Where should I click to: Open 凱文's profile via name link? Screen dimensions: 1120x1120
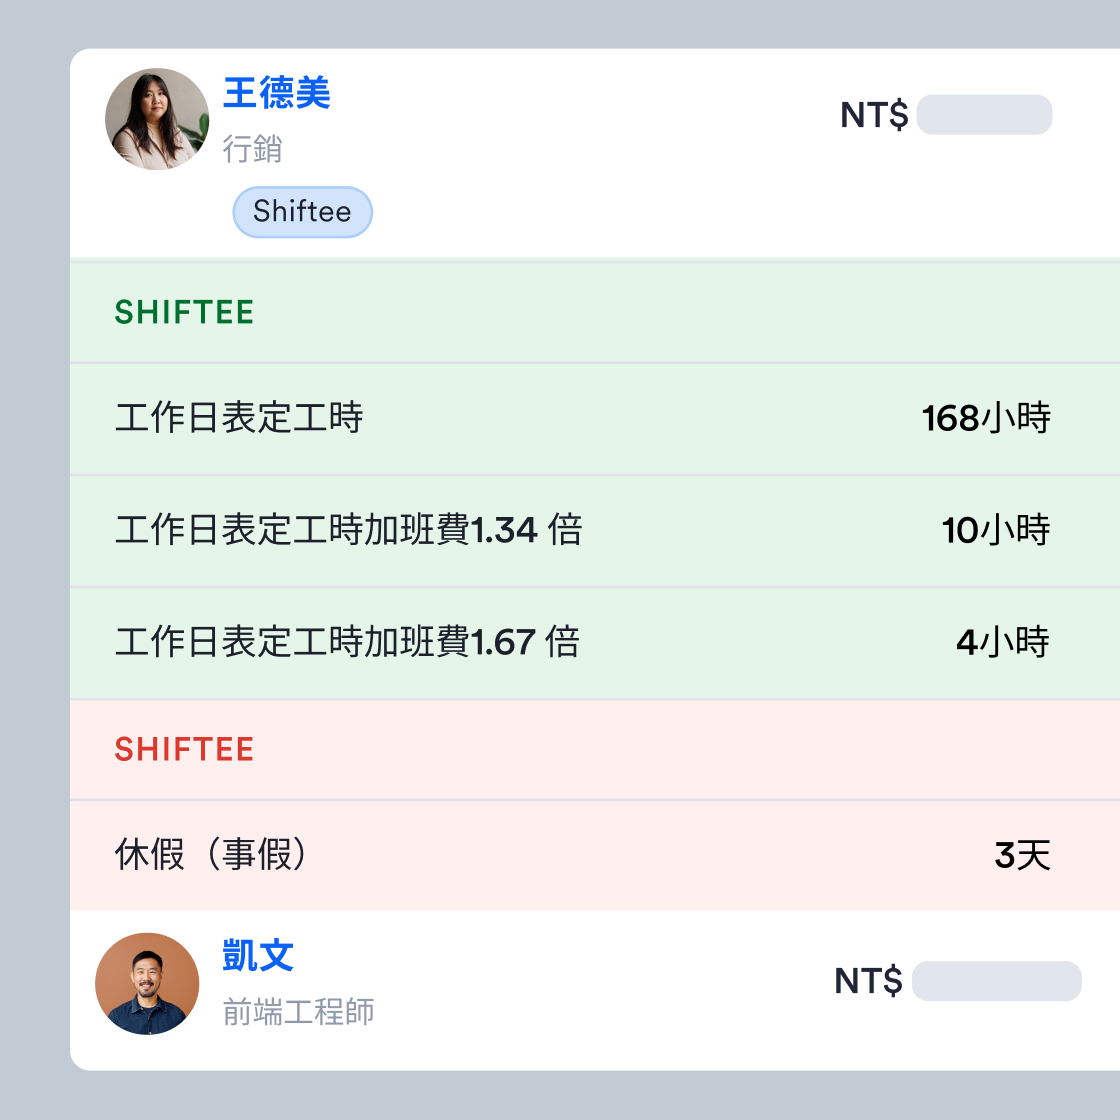pyautogui.click(x=256, y=955)
